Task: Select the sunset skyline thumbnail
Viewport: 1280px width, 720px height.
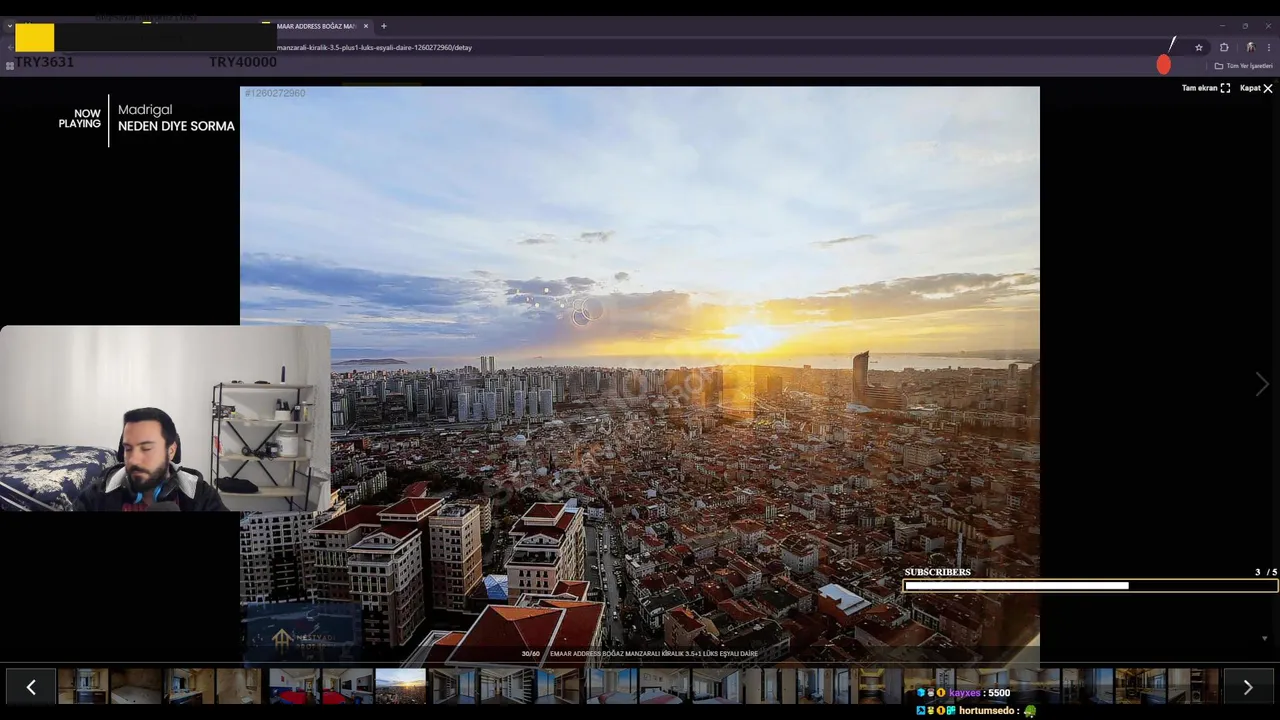Action: pos(400,686)
